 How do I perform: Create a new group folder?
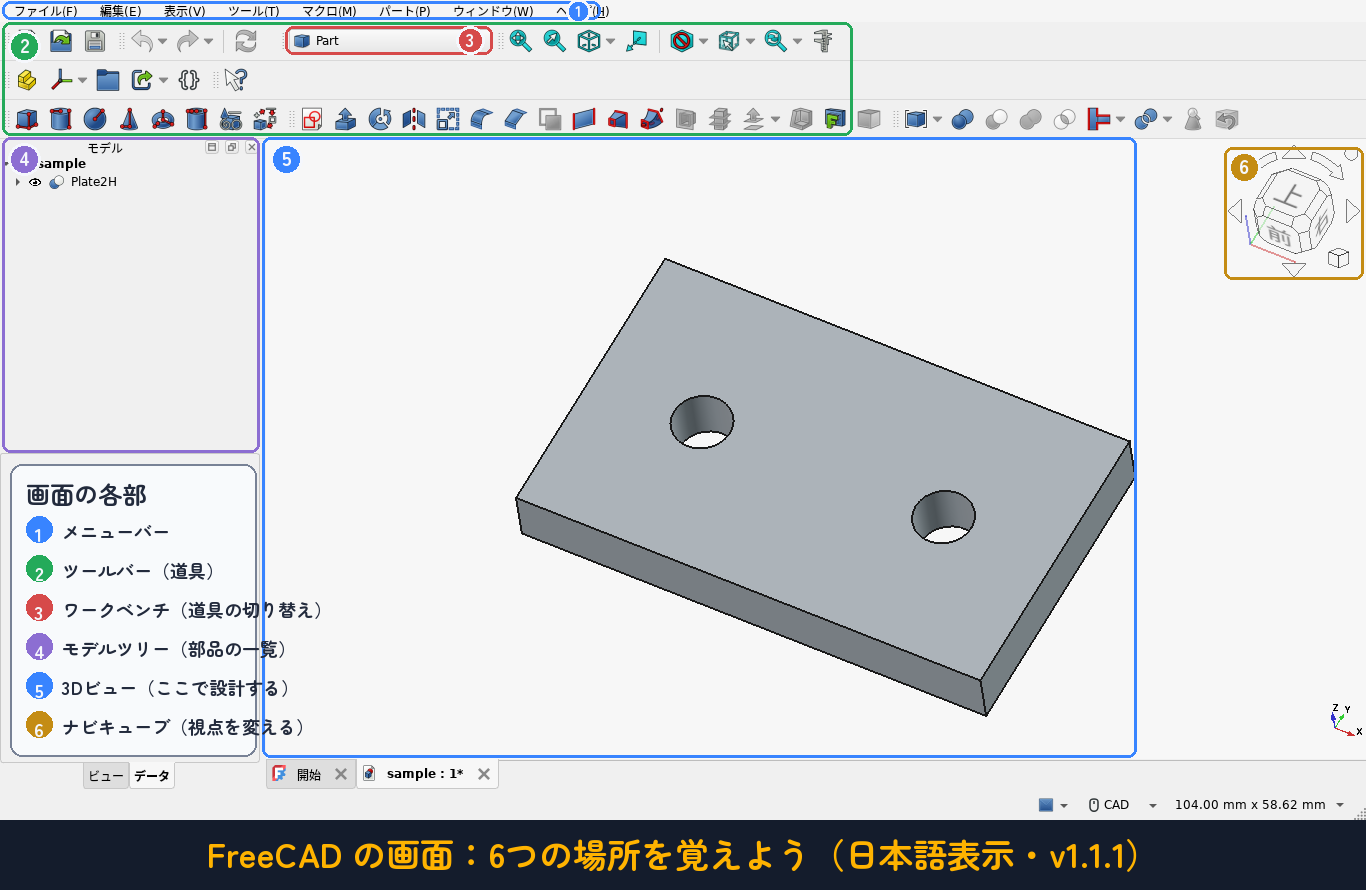pyautogui.click(x=108, y=79)
